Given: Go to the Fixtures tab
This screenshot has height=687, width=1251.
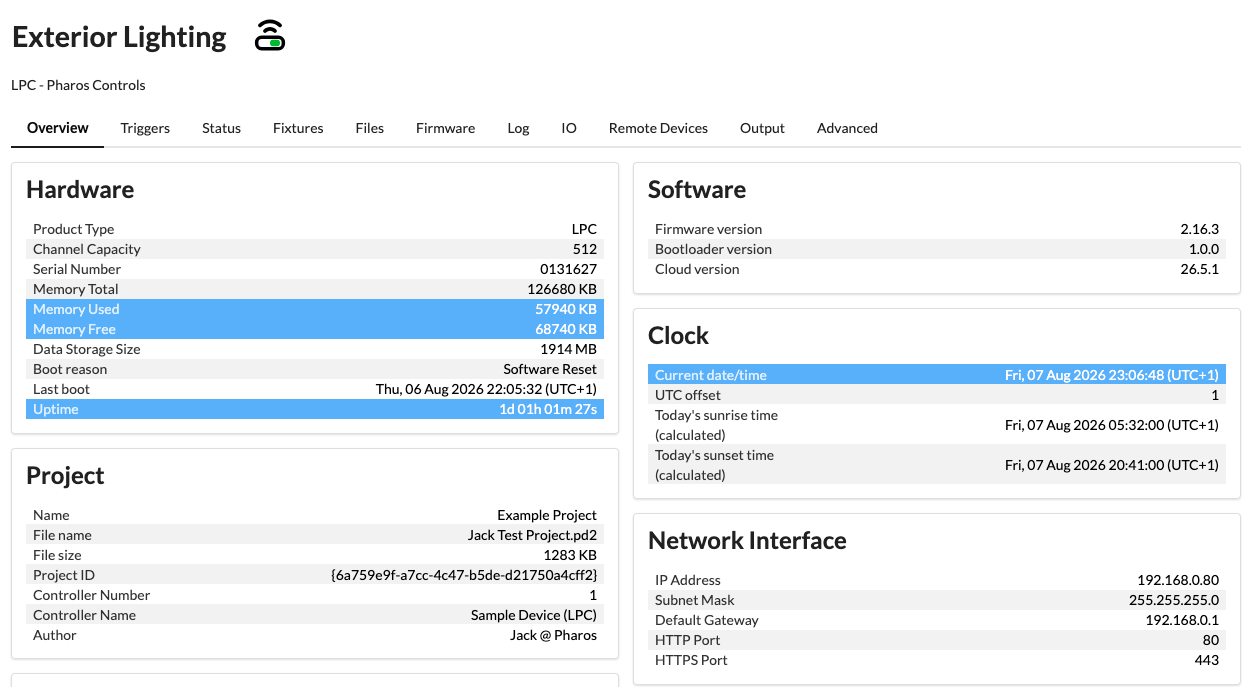Looking at the screenshot, I should pyautogui.click(x=298, y=128).
